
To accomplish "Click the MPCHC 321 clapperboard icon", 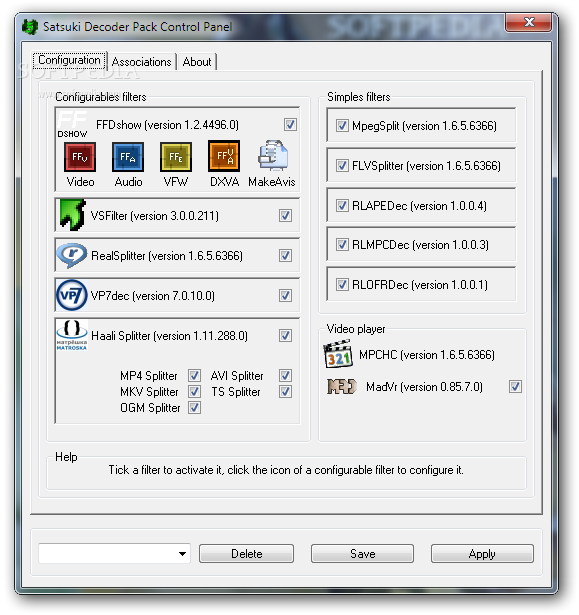I will coord(338,354).
